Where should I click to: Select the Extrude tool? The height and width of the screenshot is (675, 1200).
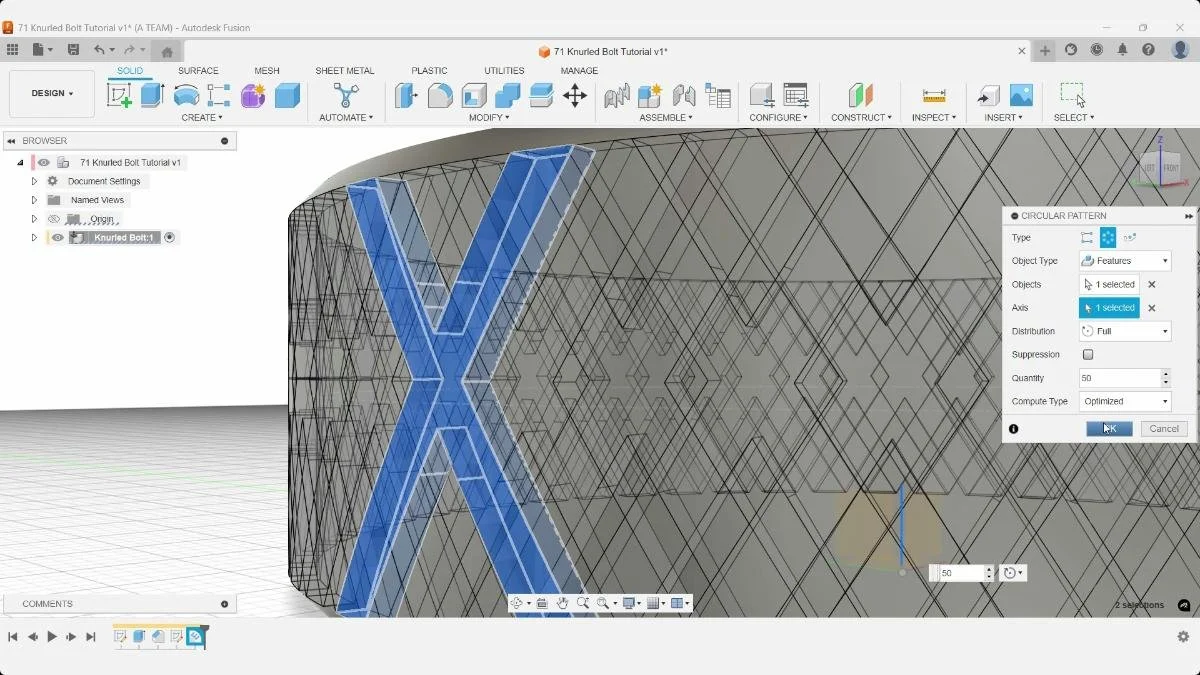click(x=152, y=95)
